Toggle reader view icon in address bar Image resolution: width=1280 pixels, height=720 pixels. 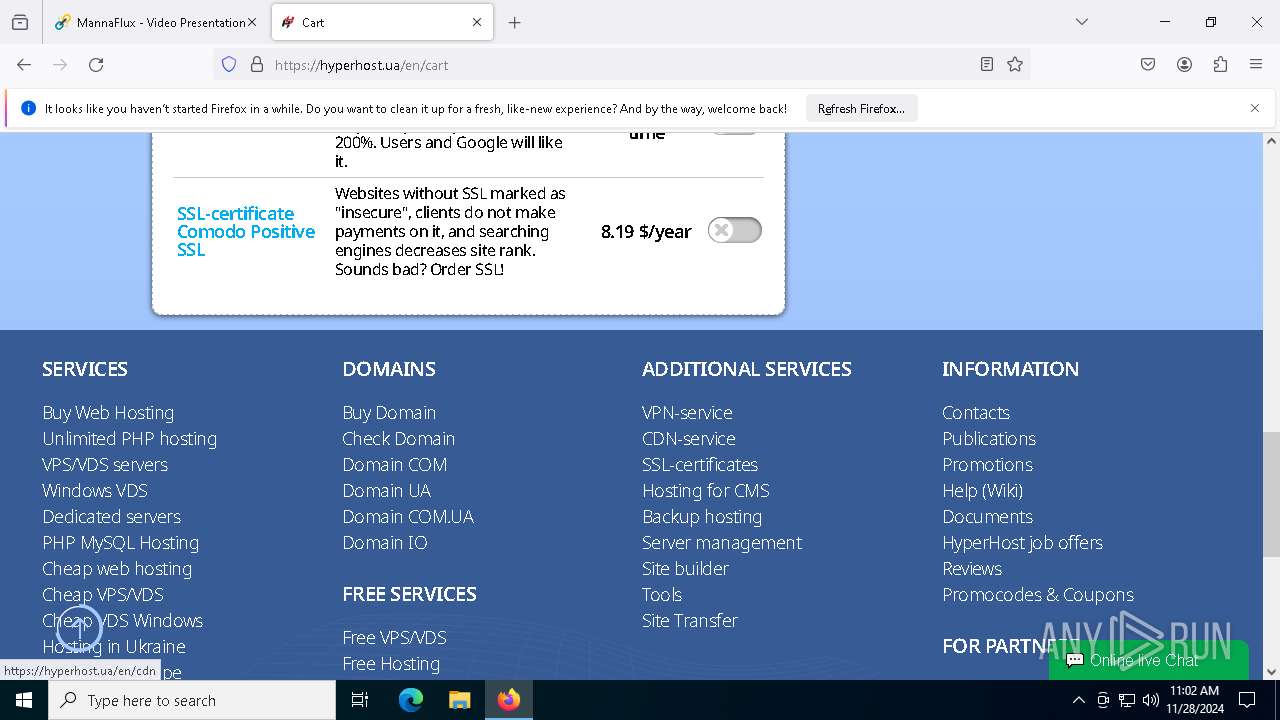coord(987,65)
